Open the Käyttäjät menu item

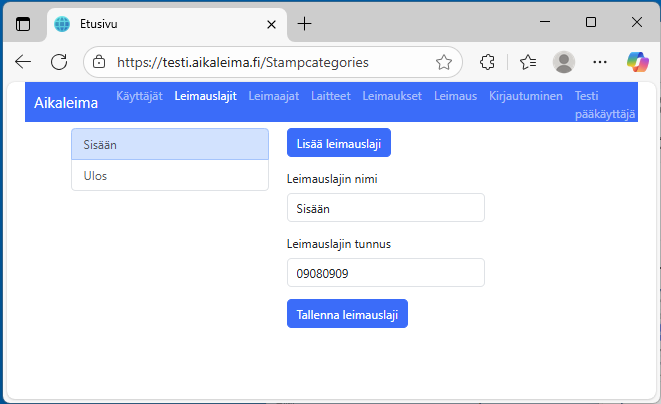[x=140, y=96]
